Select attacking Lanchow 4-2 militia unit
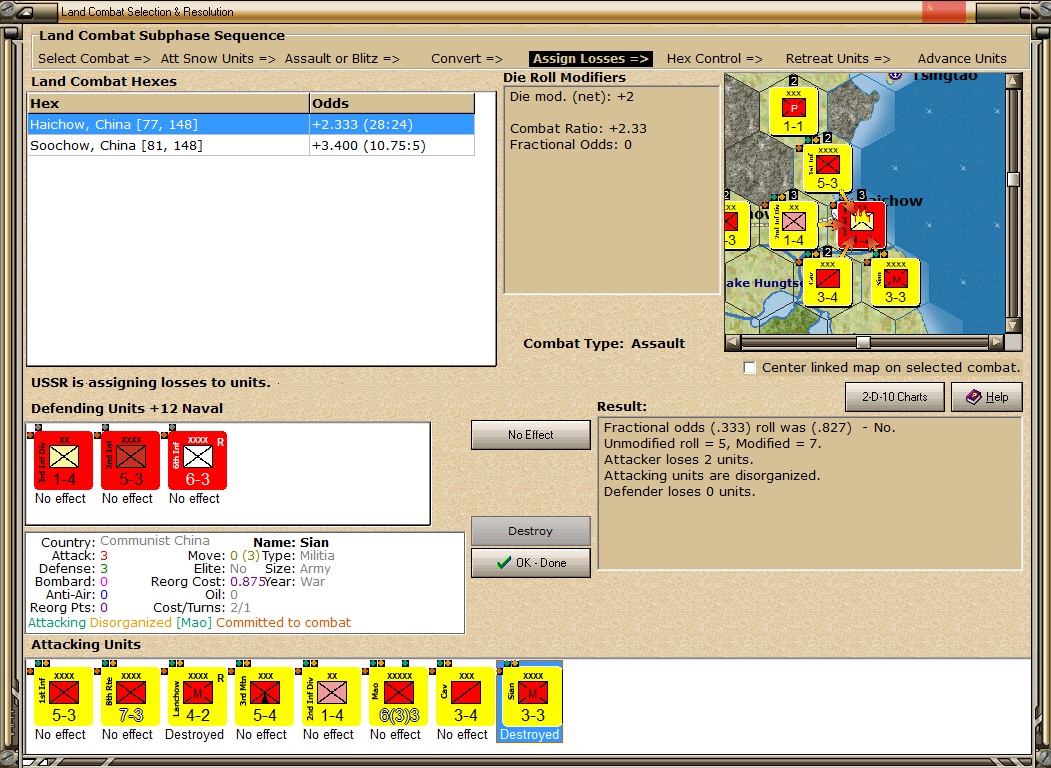This screenshot has width=1051, height=768. point(197,696)
